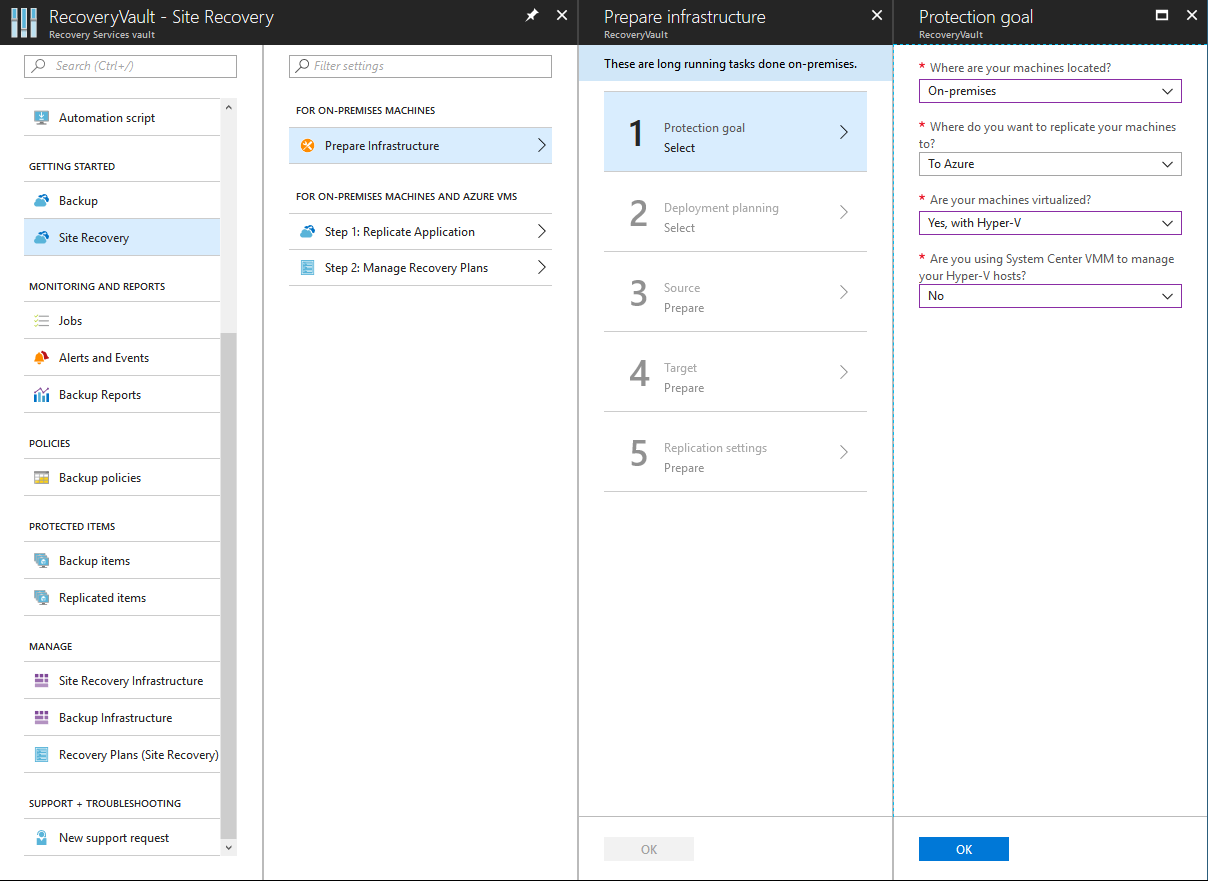Open Backup Infrastructure in sidebar
Viewport: 1208px width, 881px height.
click(x=122, y=717)
